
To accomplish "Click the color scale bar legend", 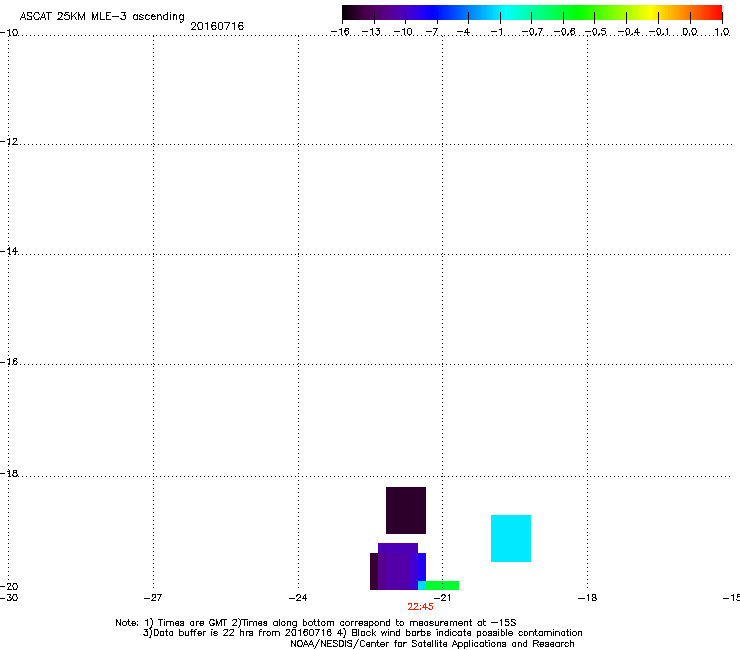I will pos(532,13).
